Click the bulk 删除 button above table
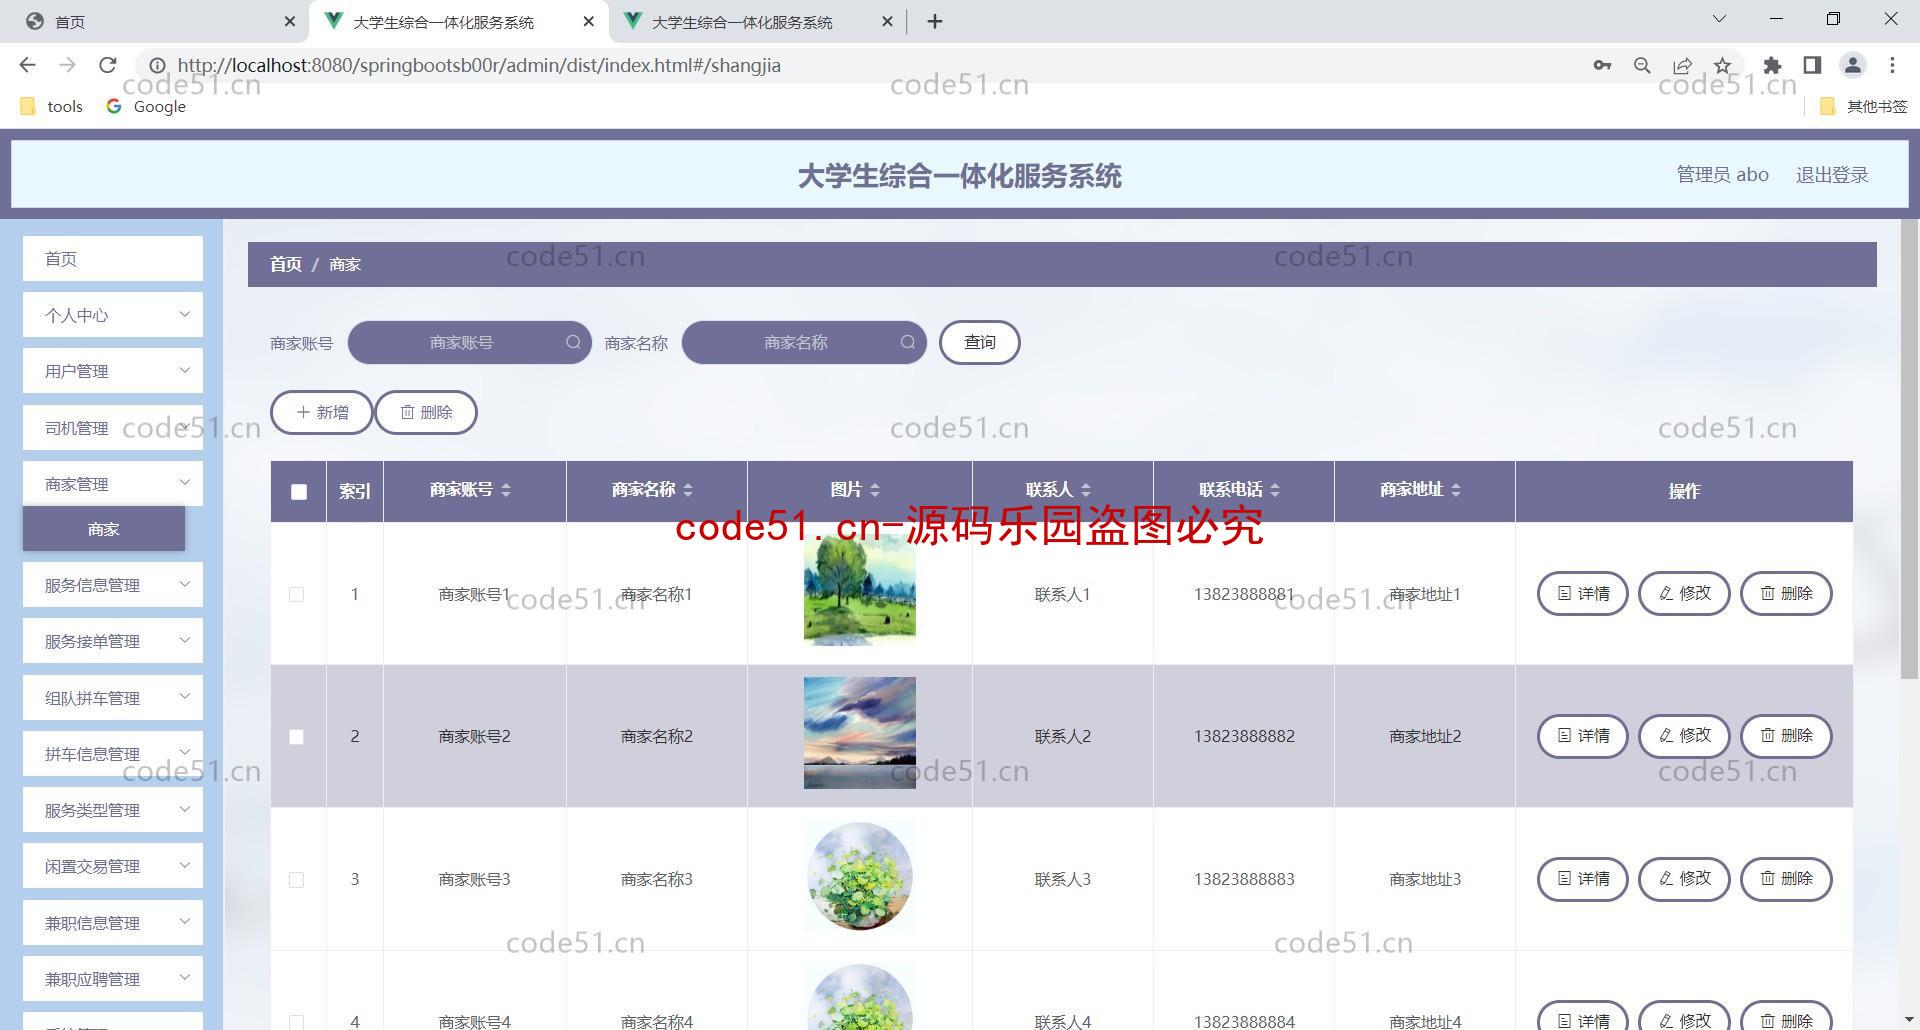Screen dimensions: 1920x1030 click(x=426, y=412)
